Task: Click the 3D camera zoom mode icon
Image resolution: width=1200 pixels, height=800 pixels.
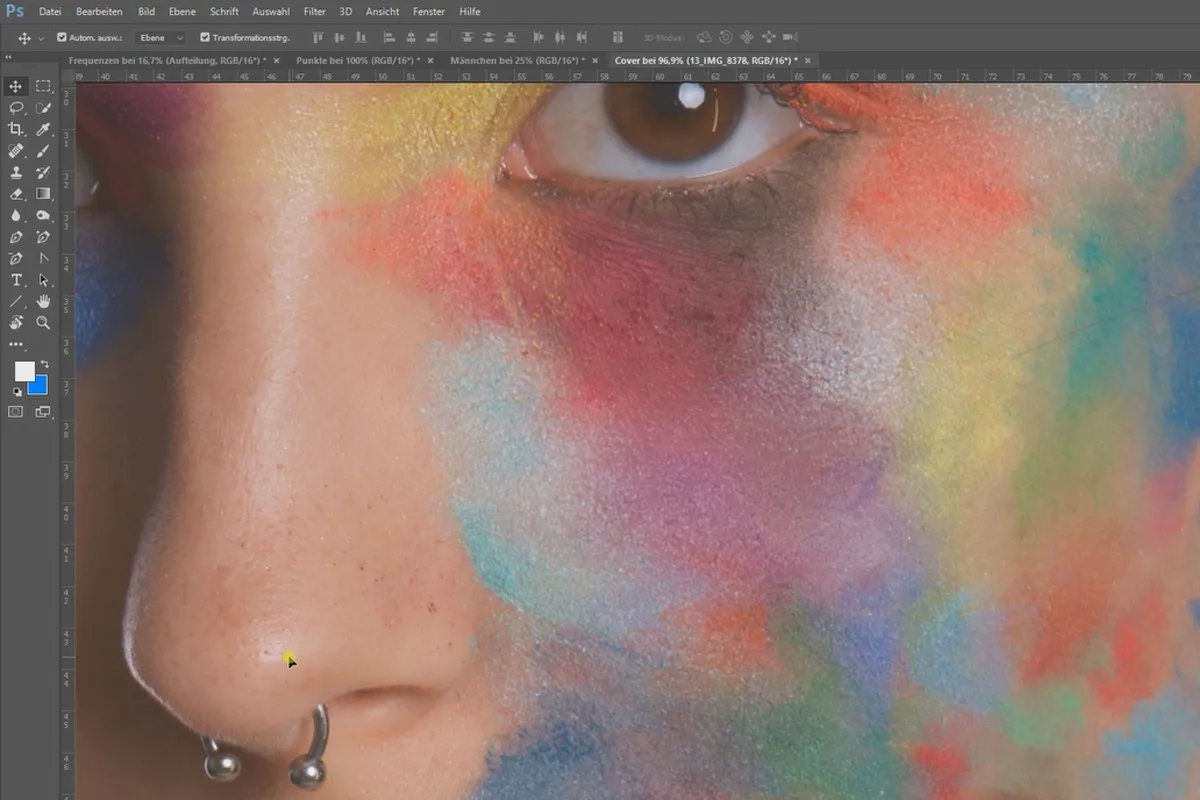Action: pos(791,37)
